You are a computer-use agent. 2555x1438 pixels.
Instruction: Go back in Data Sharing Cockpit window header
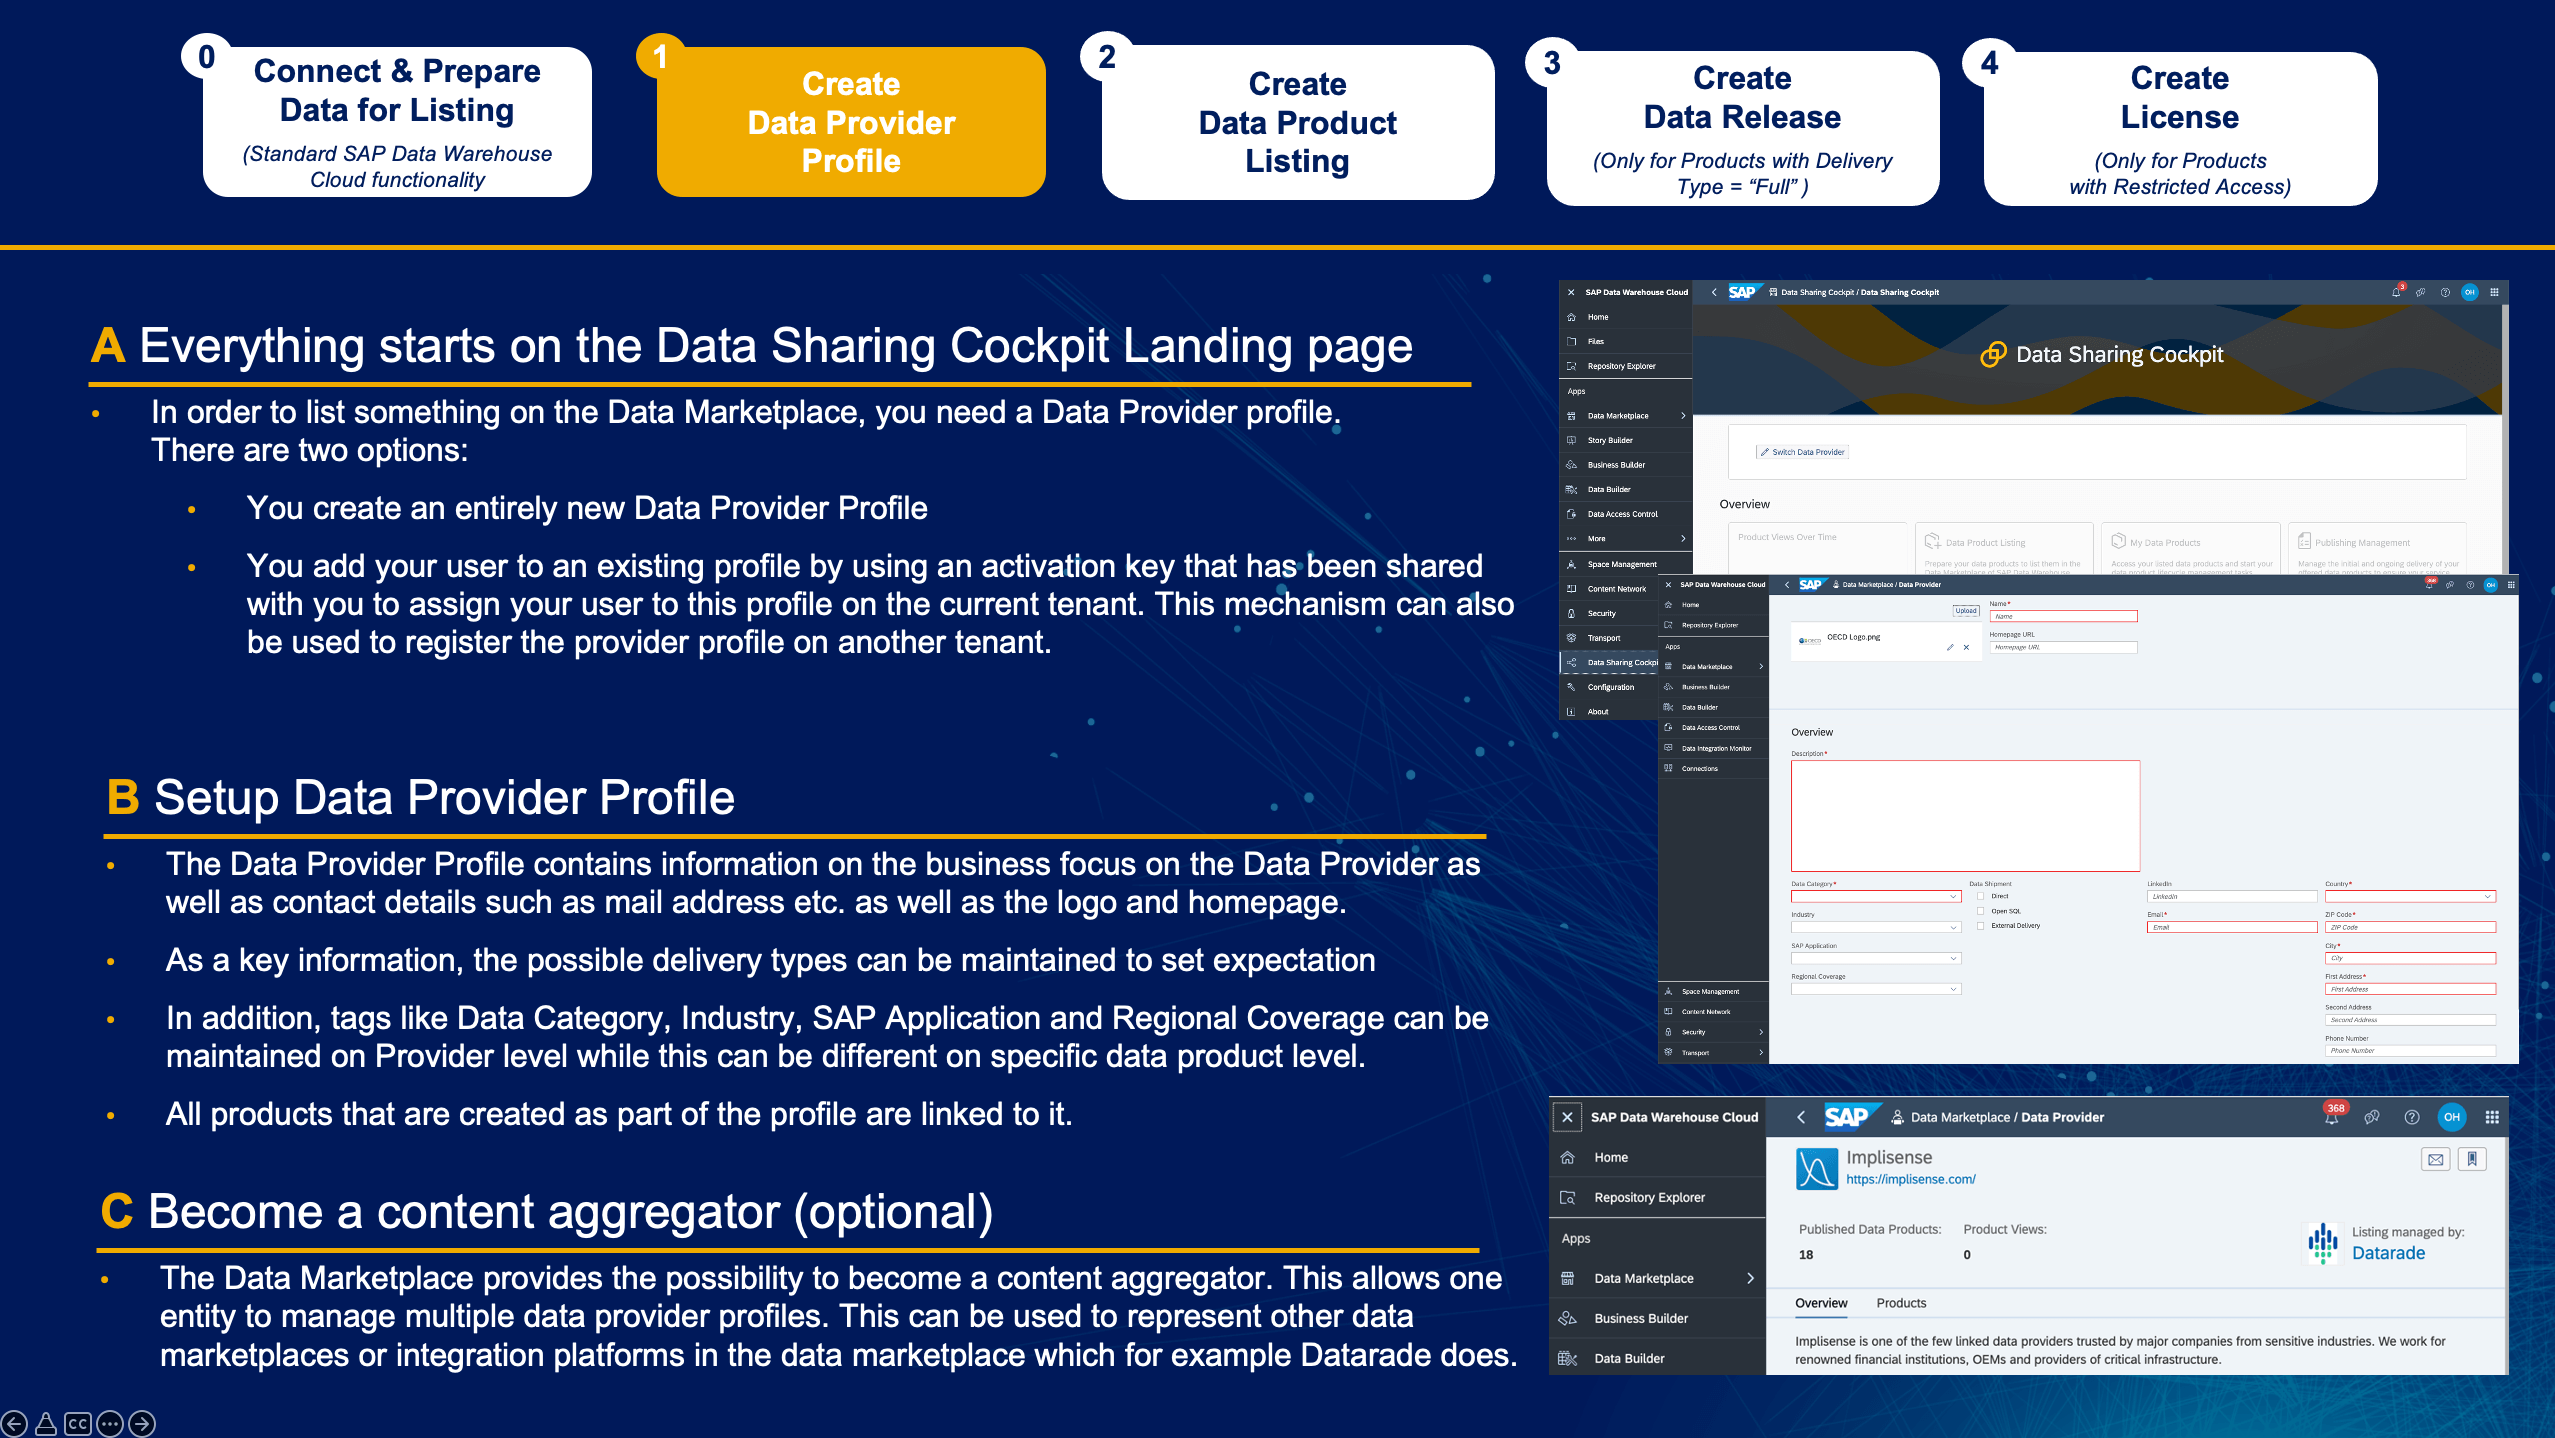pyautogui.click(x=1714, y=292)
